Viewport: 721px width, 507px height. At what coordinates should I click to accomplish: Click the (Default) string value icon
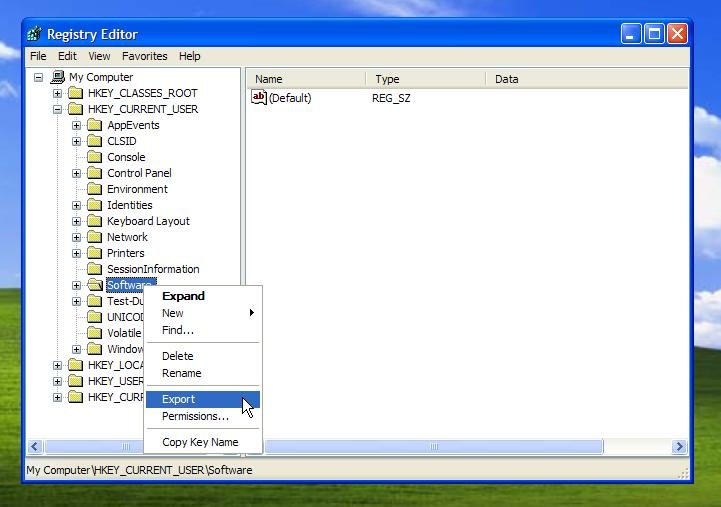[x=259, y=97]
